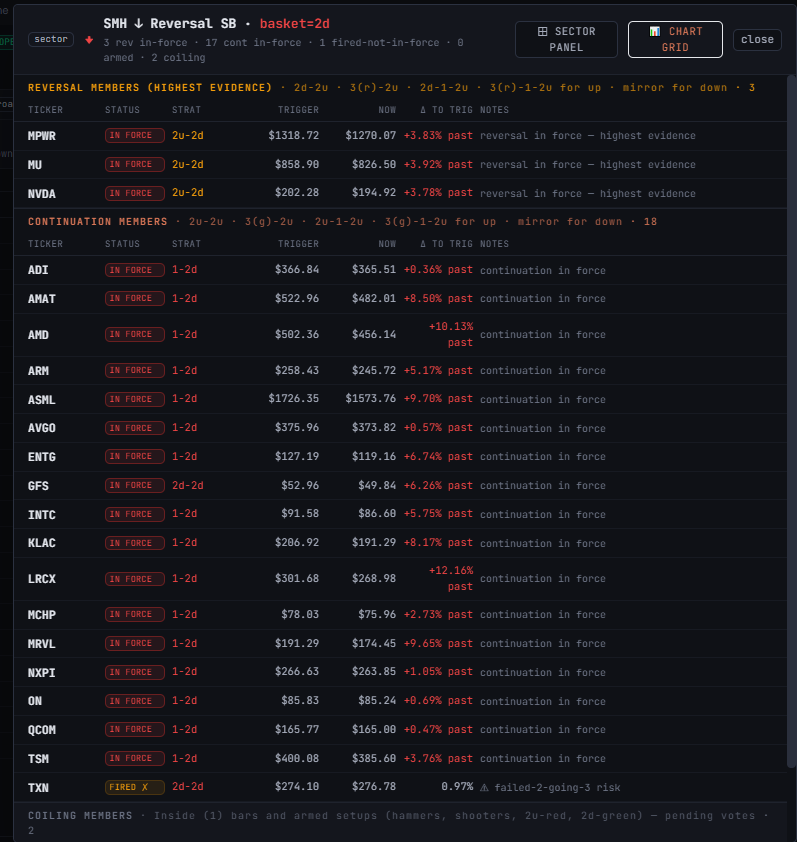Click the TRIGGER column header in reversal table
The width and height of the screenshot is (797, 842).
[x=298, y=110]
